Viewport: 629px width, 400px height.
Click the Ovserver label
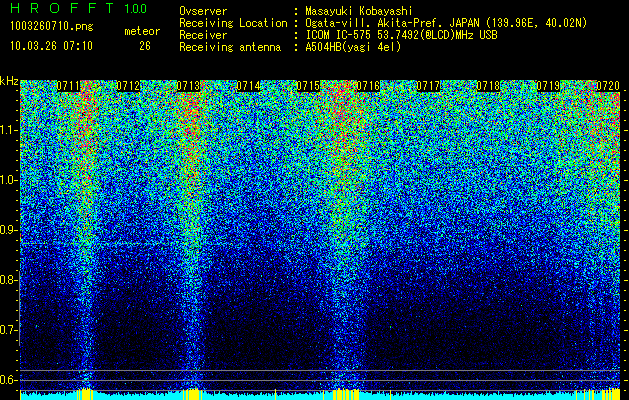(x=203, y=11)
